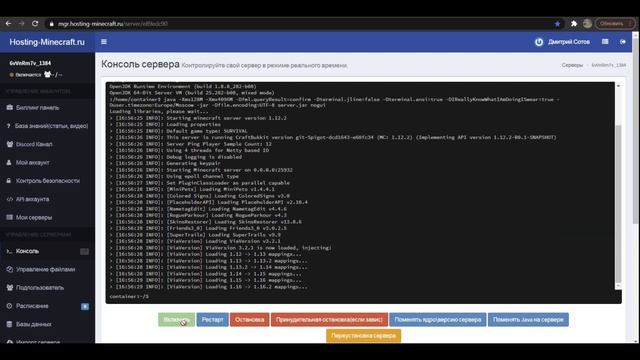
Task: Click the Расписание count badge
Action: (84, 307)
